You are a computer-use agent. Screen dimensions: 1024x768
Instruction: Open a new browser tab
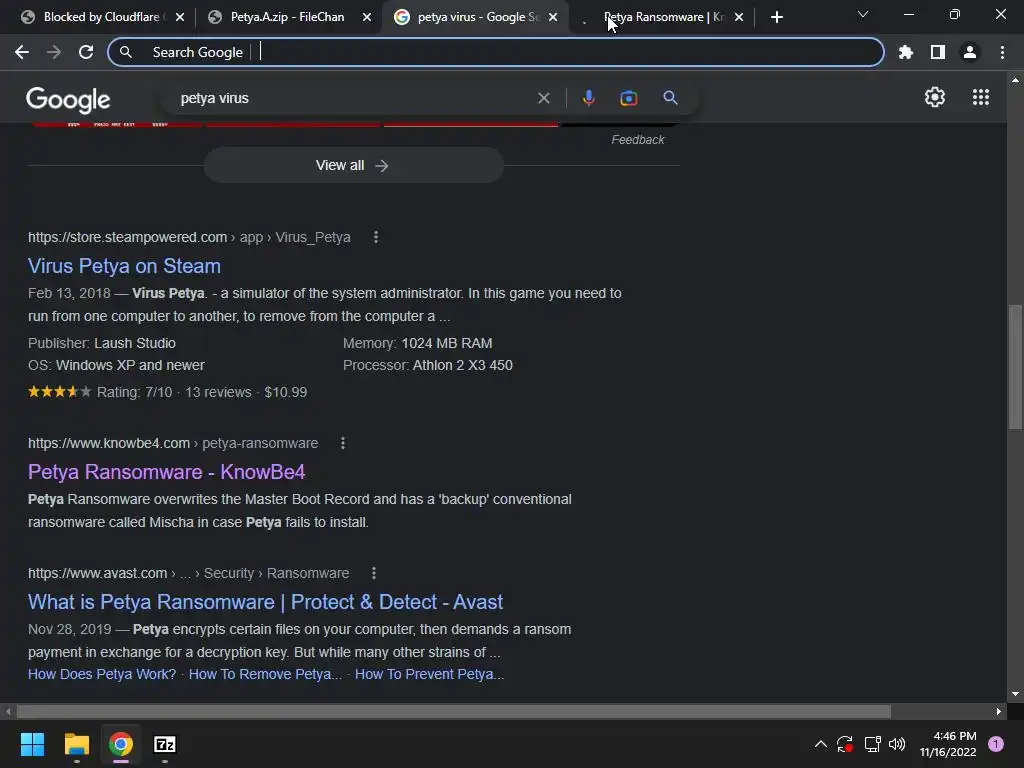point(776,17)
